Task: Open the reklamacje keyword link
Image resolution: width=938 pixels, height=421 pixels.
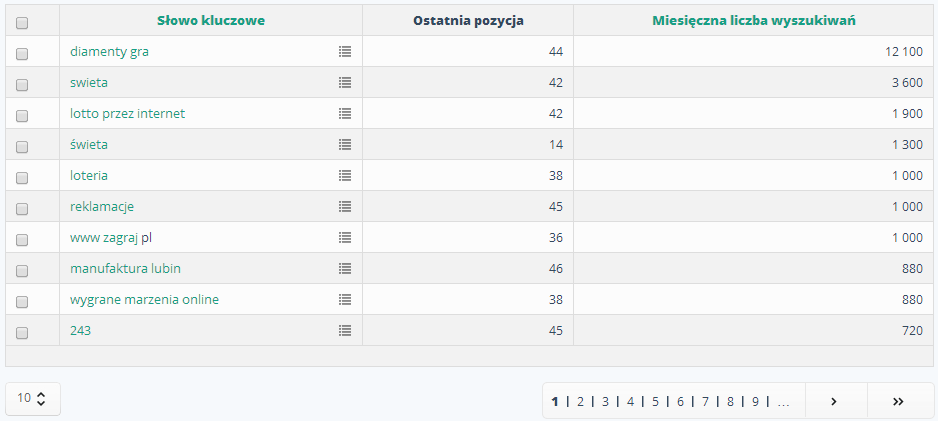Action: (102, 206)
